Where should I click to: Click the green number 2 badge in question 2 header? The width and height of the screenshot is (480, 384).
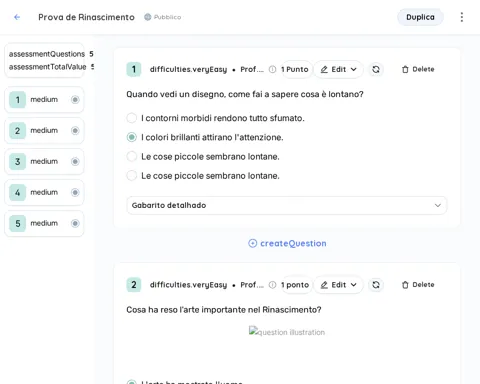(134, 285)
